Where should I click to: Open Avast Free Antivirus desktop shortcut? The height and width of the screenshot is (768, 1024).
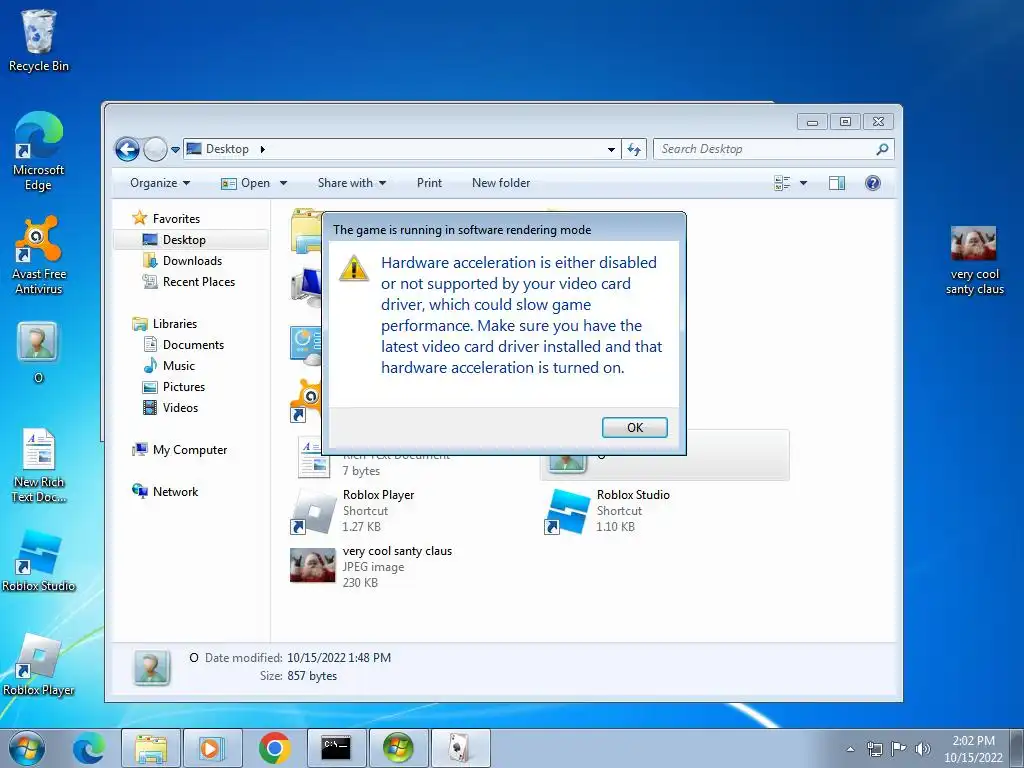point(39,255)
